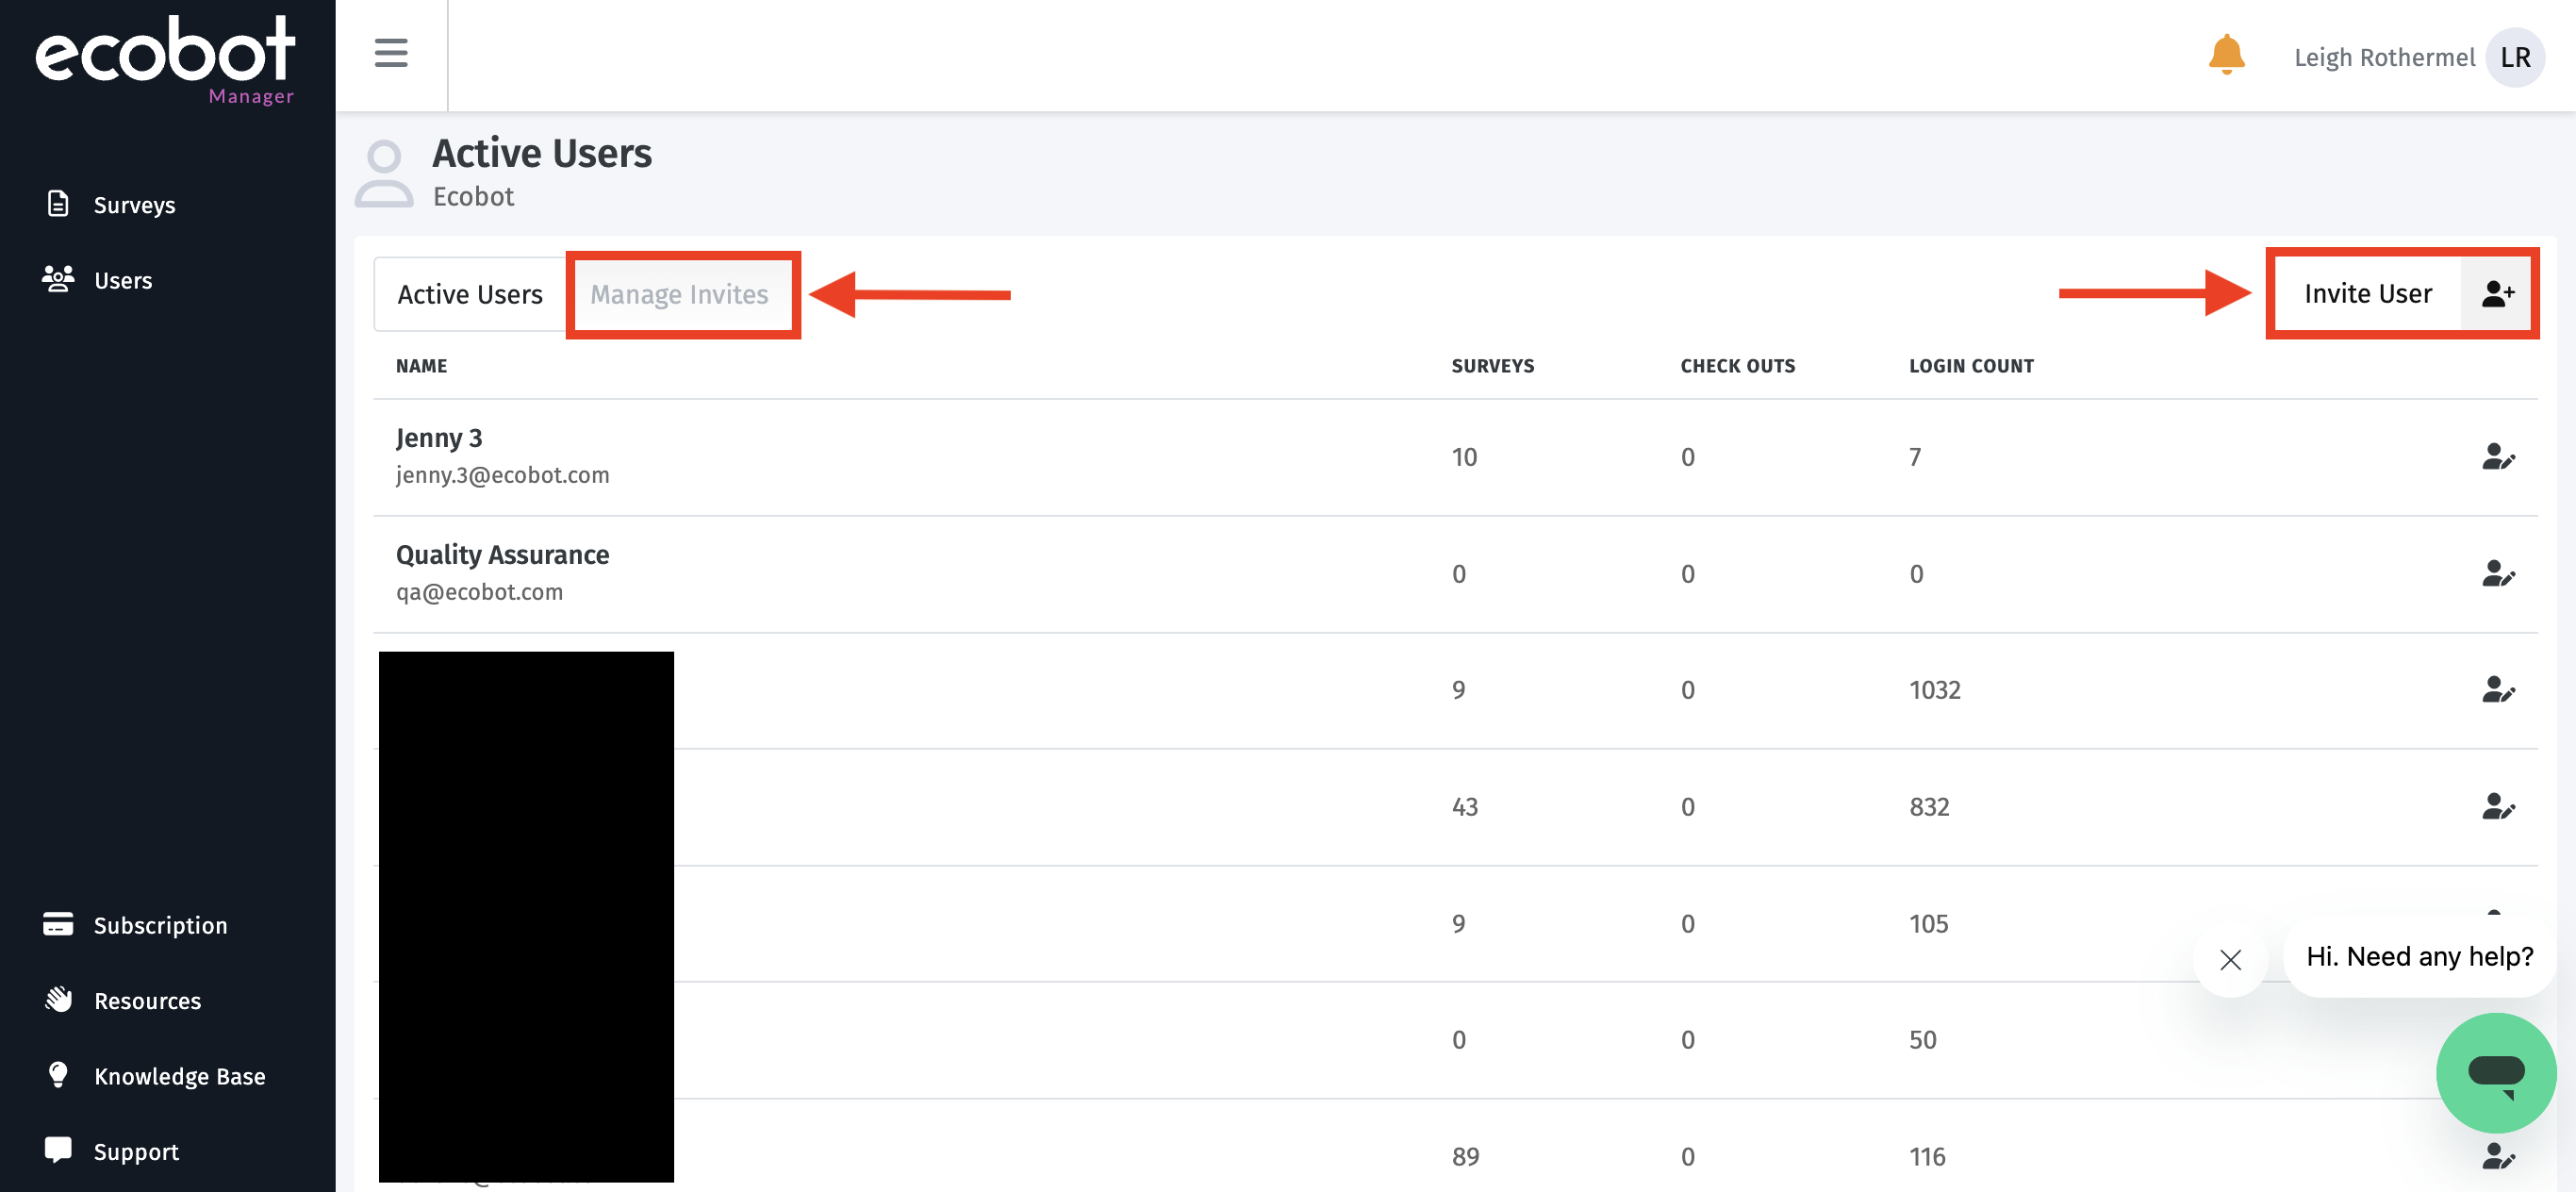Open the chat messenger widget

[x=2495, y=1073]
